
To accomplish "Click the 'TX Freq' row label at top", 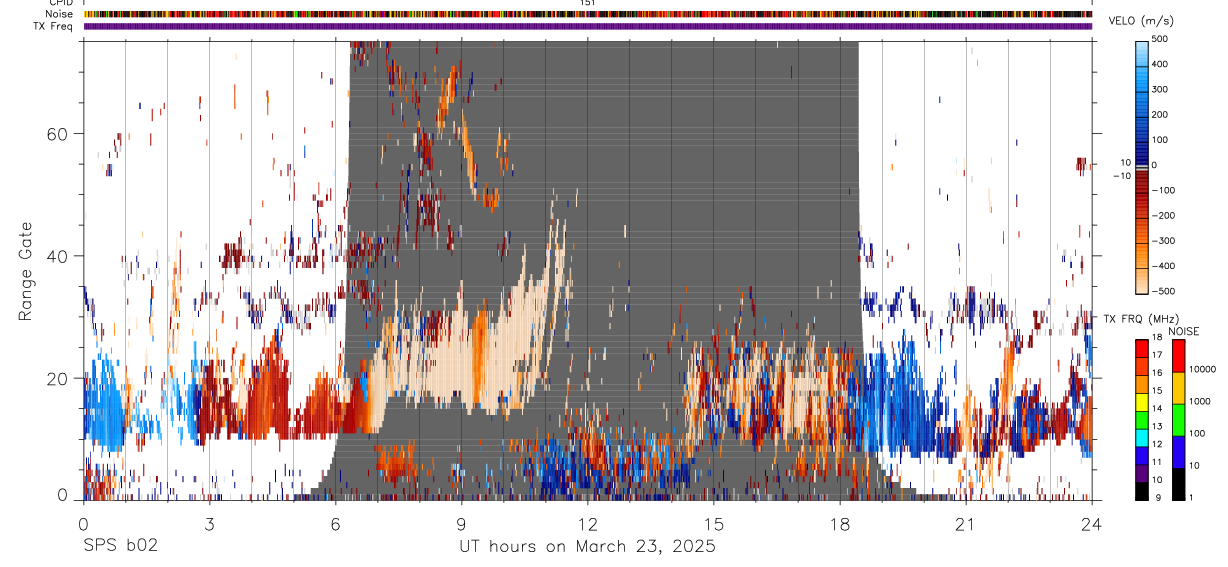I will point(54,26).
